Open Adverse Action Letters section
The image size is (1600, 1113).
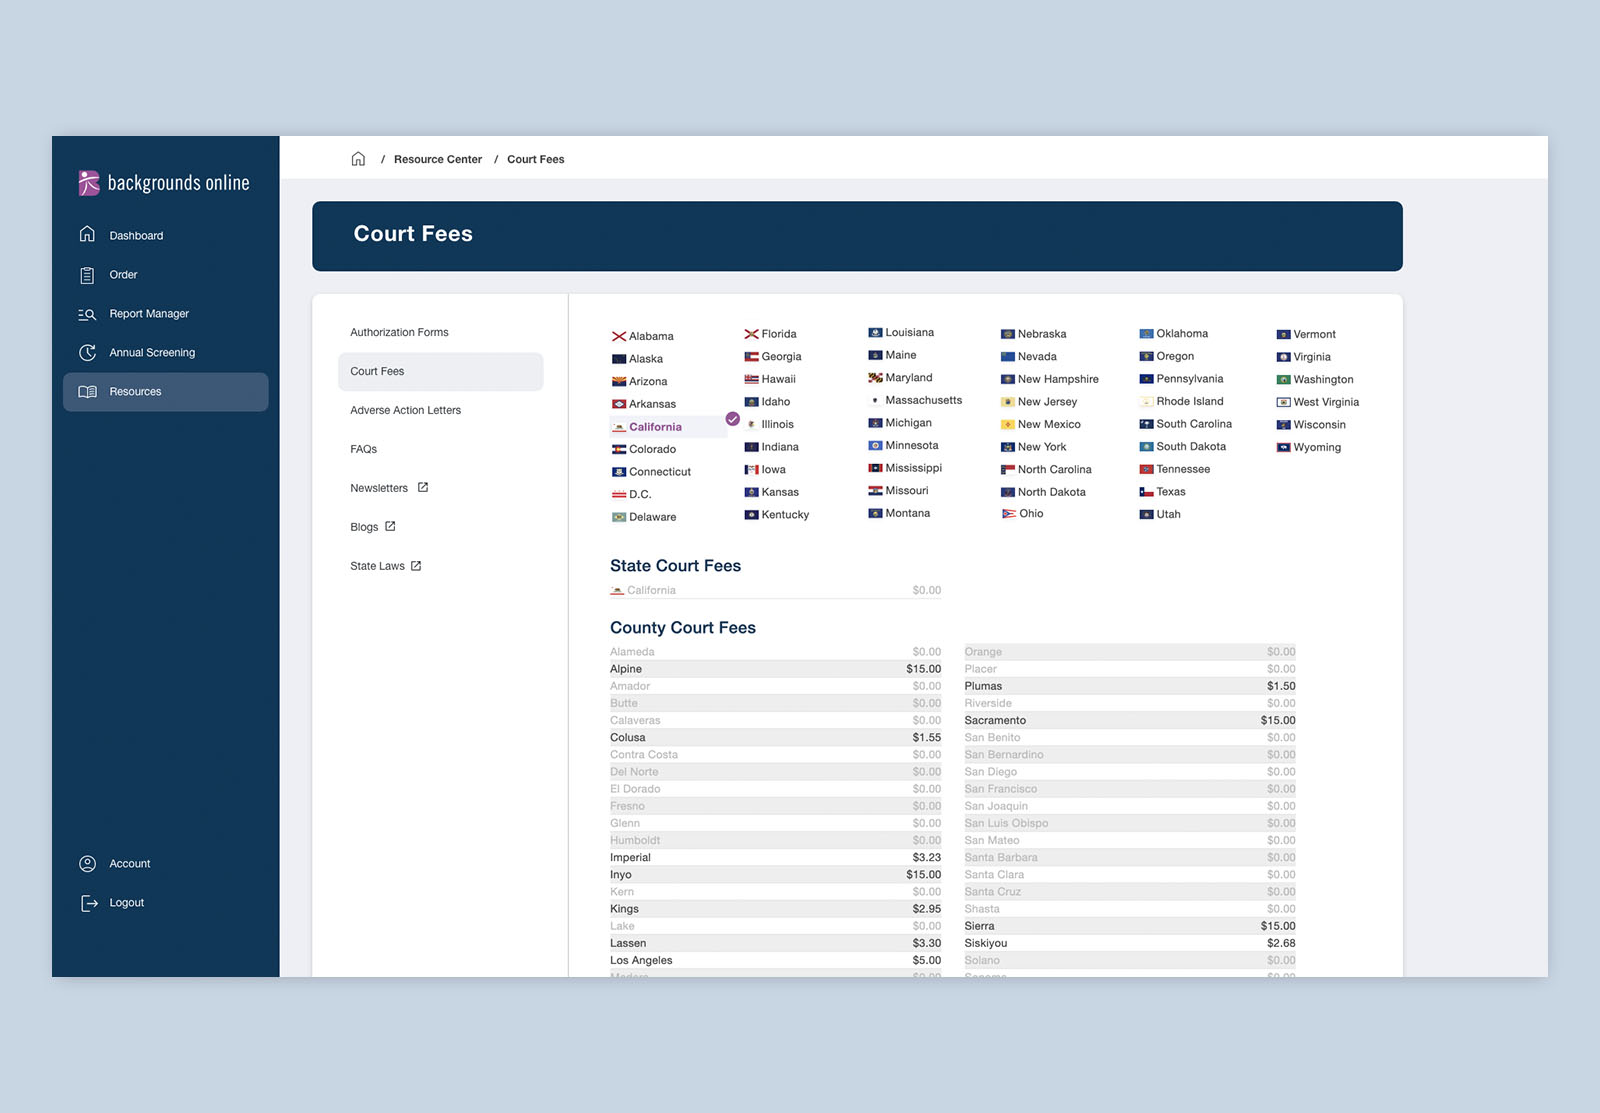[x=405, y=410]
